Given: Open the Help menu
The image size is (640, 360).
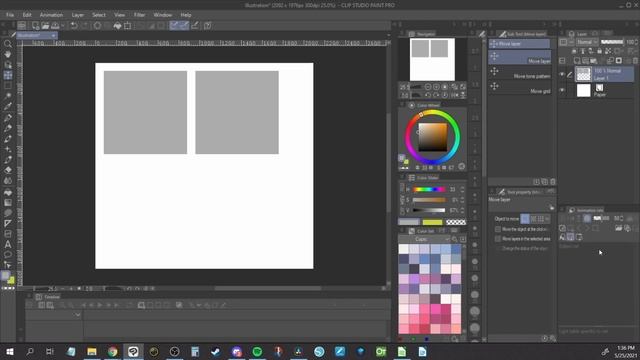Looking at the screenshot, I should click(x=186, y=15).
